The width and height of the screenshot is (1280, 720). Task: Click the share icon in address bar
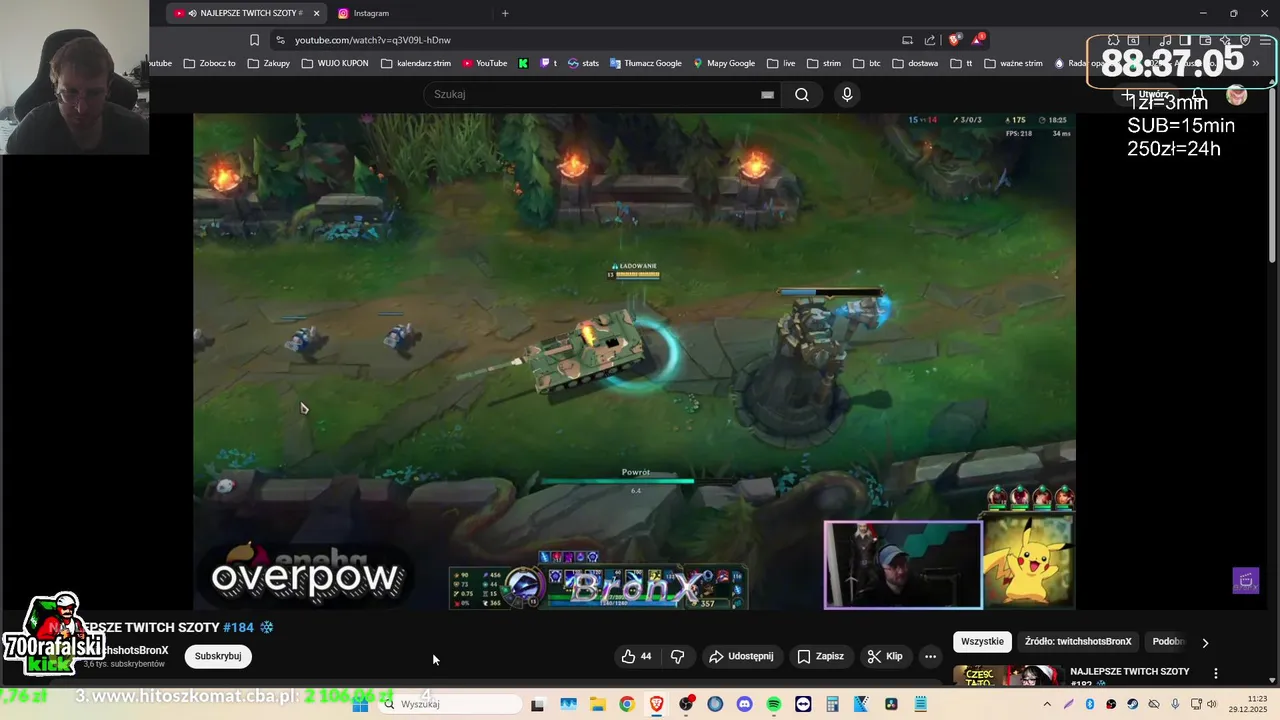(x=930, y=40)
